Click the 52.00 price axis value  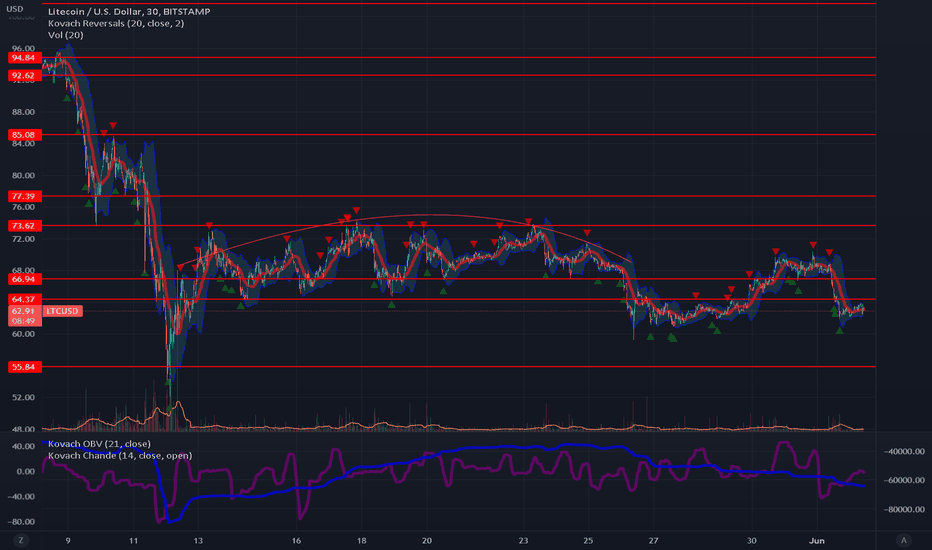(24, 397)
